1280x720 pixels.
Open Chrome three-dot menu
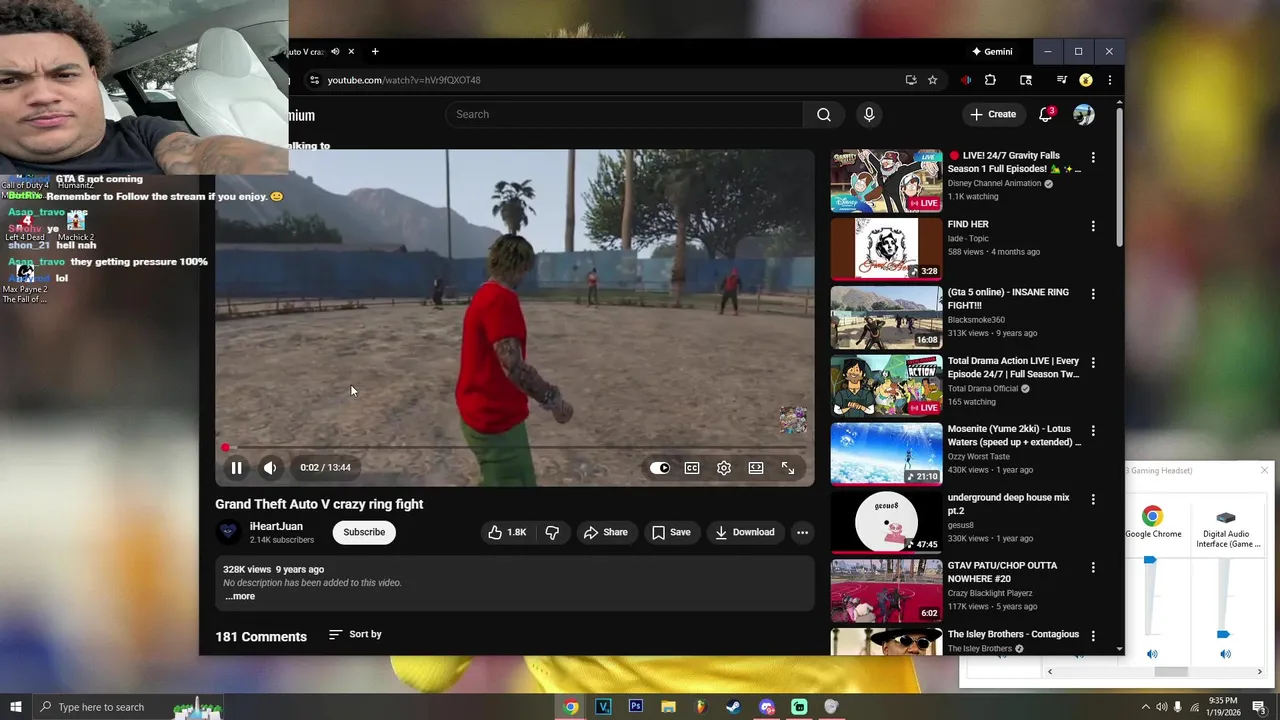[x=1109, y=80]
